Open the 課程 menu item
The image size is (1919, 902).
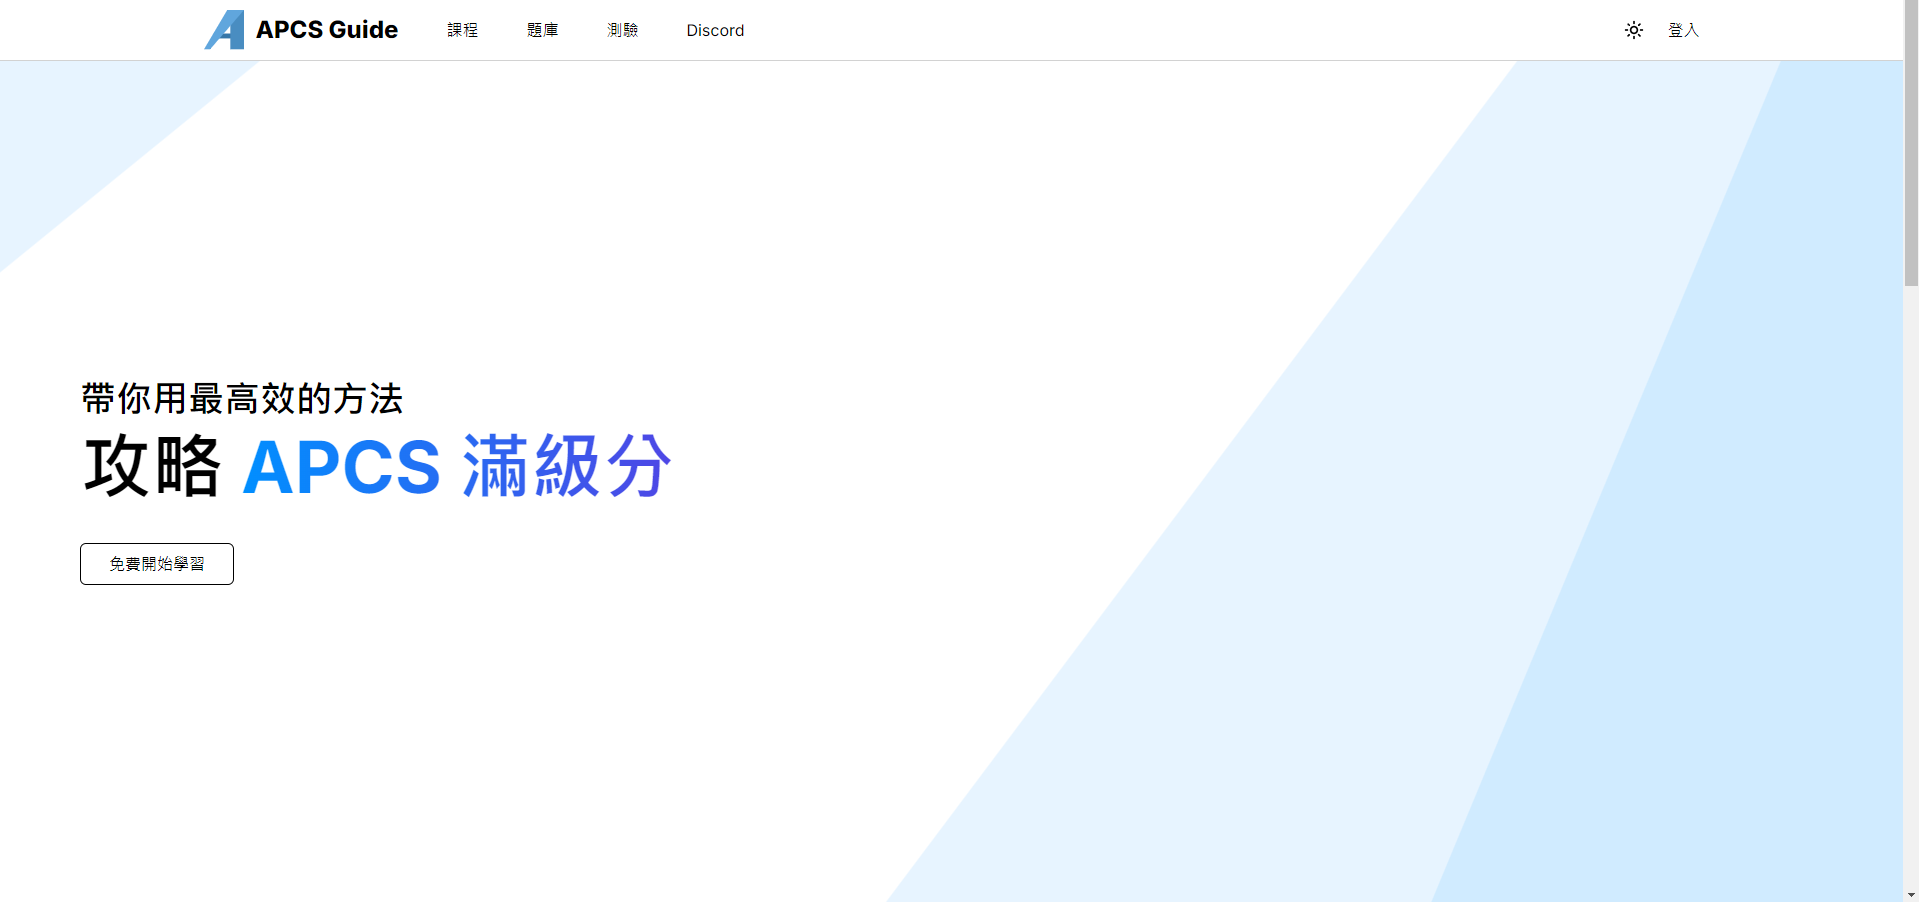462,30
